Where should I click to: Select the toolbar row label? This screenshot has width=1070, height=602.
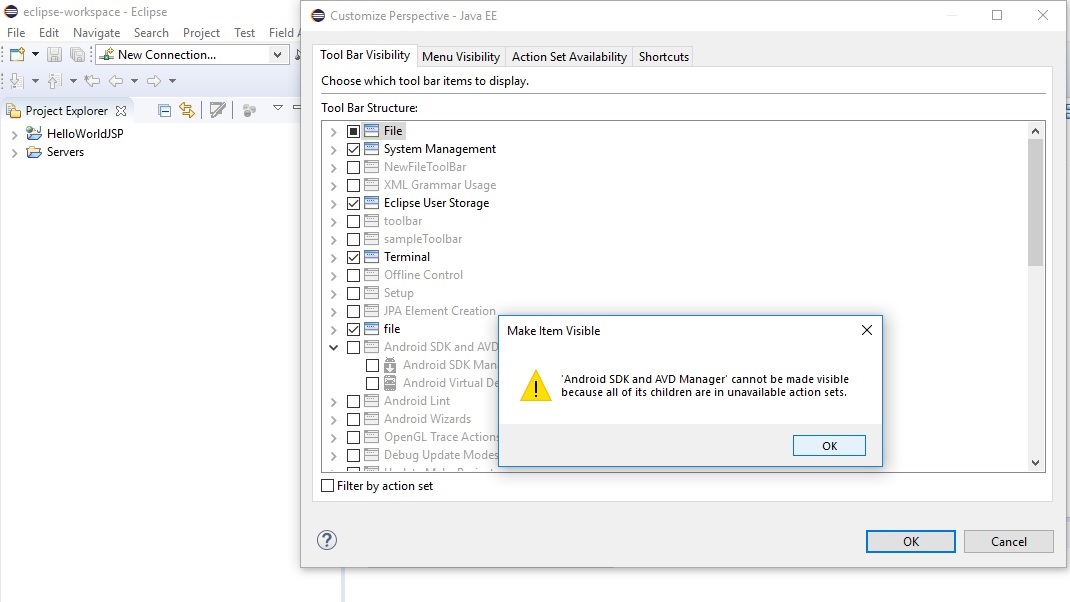point(403,221)
